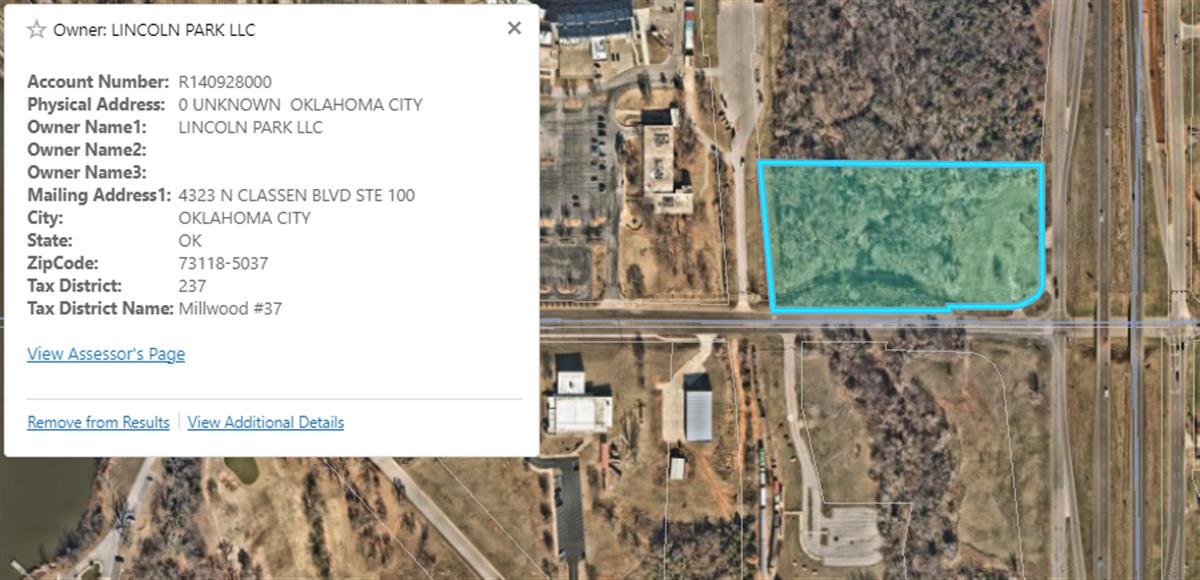
Task: Click Remove from Results
Action: [x=98, y=422]
